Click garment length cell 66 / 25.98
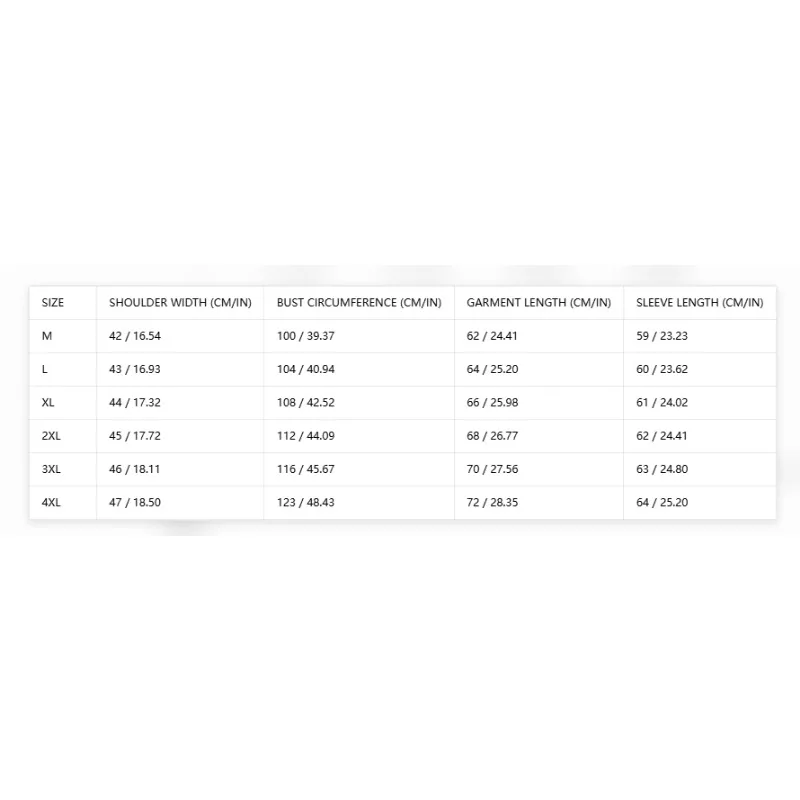Screen dimensions: 800x800 pyautogui.click(x=492, y=403)
